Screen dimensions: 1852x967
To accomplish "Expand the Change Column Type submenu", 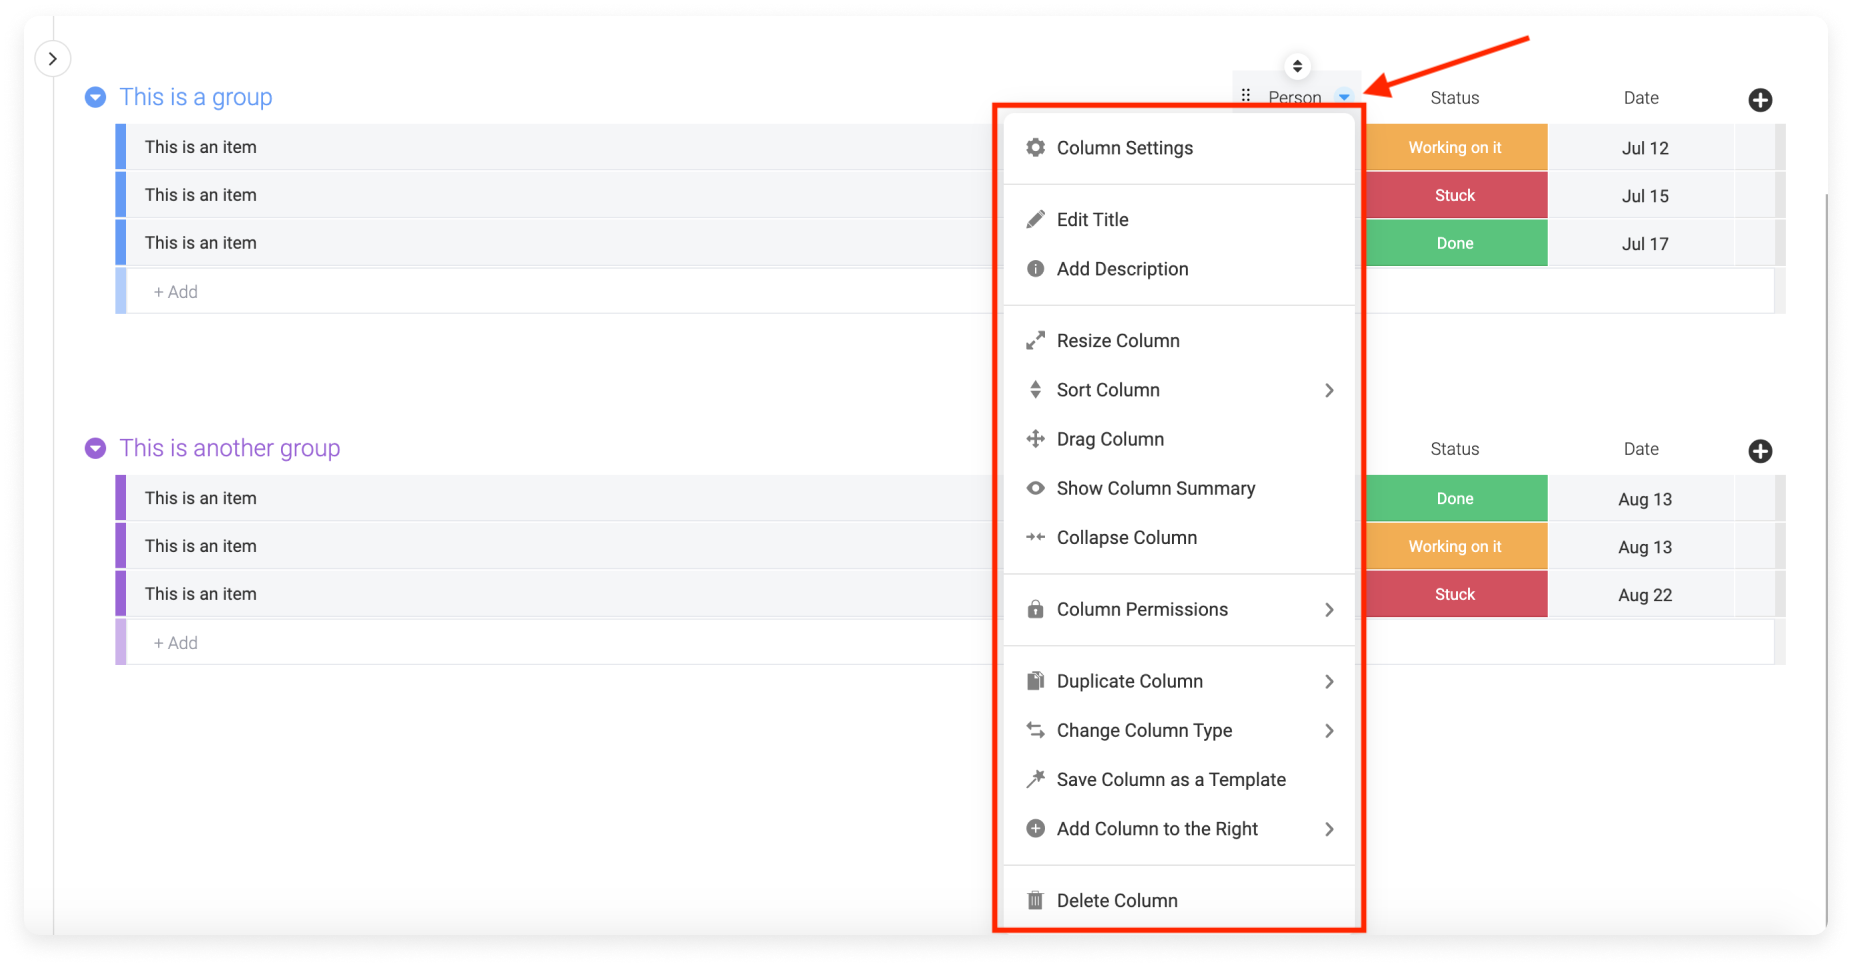I will [1179, 731].
